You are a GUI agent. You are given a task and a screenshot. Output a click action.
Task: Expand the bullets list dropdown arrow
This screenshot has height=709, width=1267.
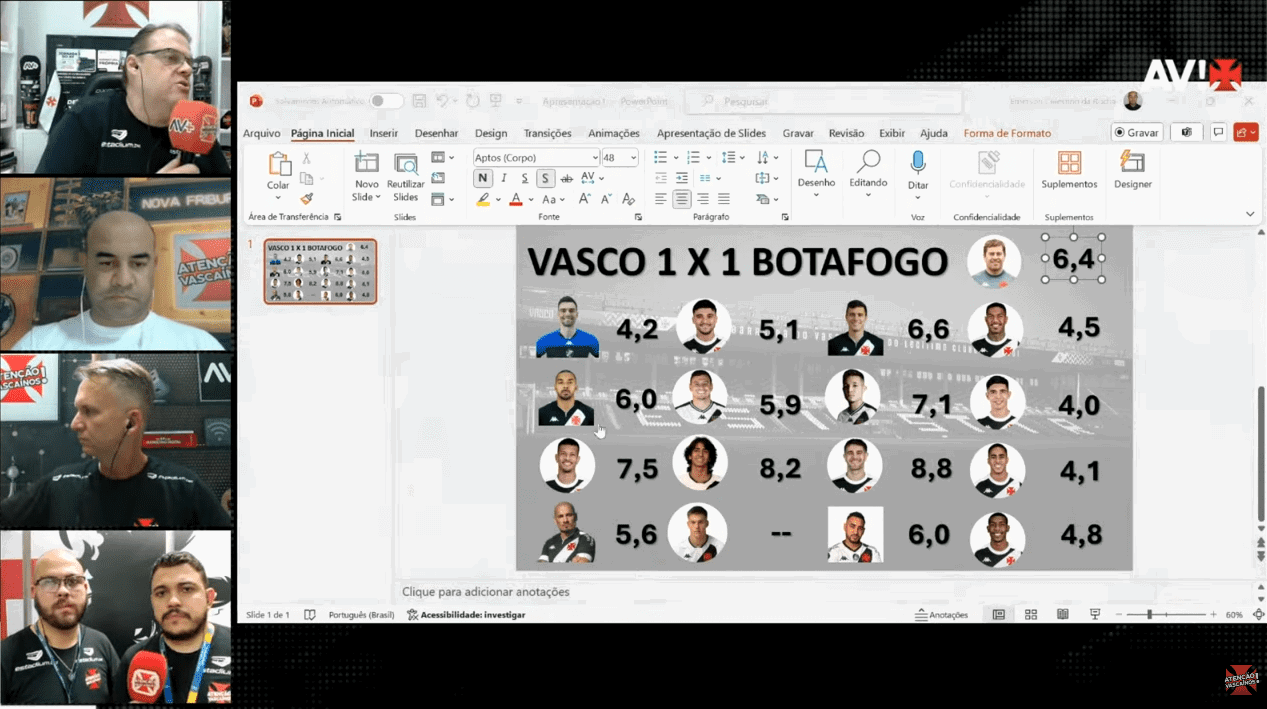click(677, 158)
